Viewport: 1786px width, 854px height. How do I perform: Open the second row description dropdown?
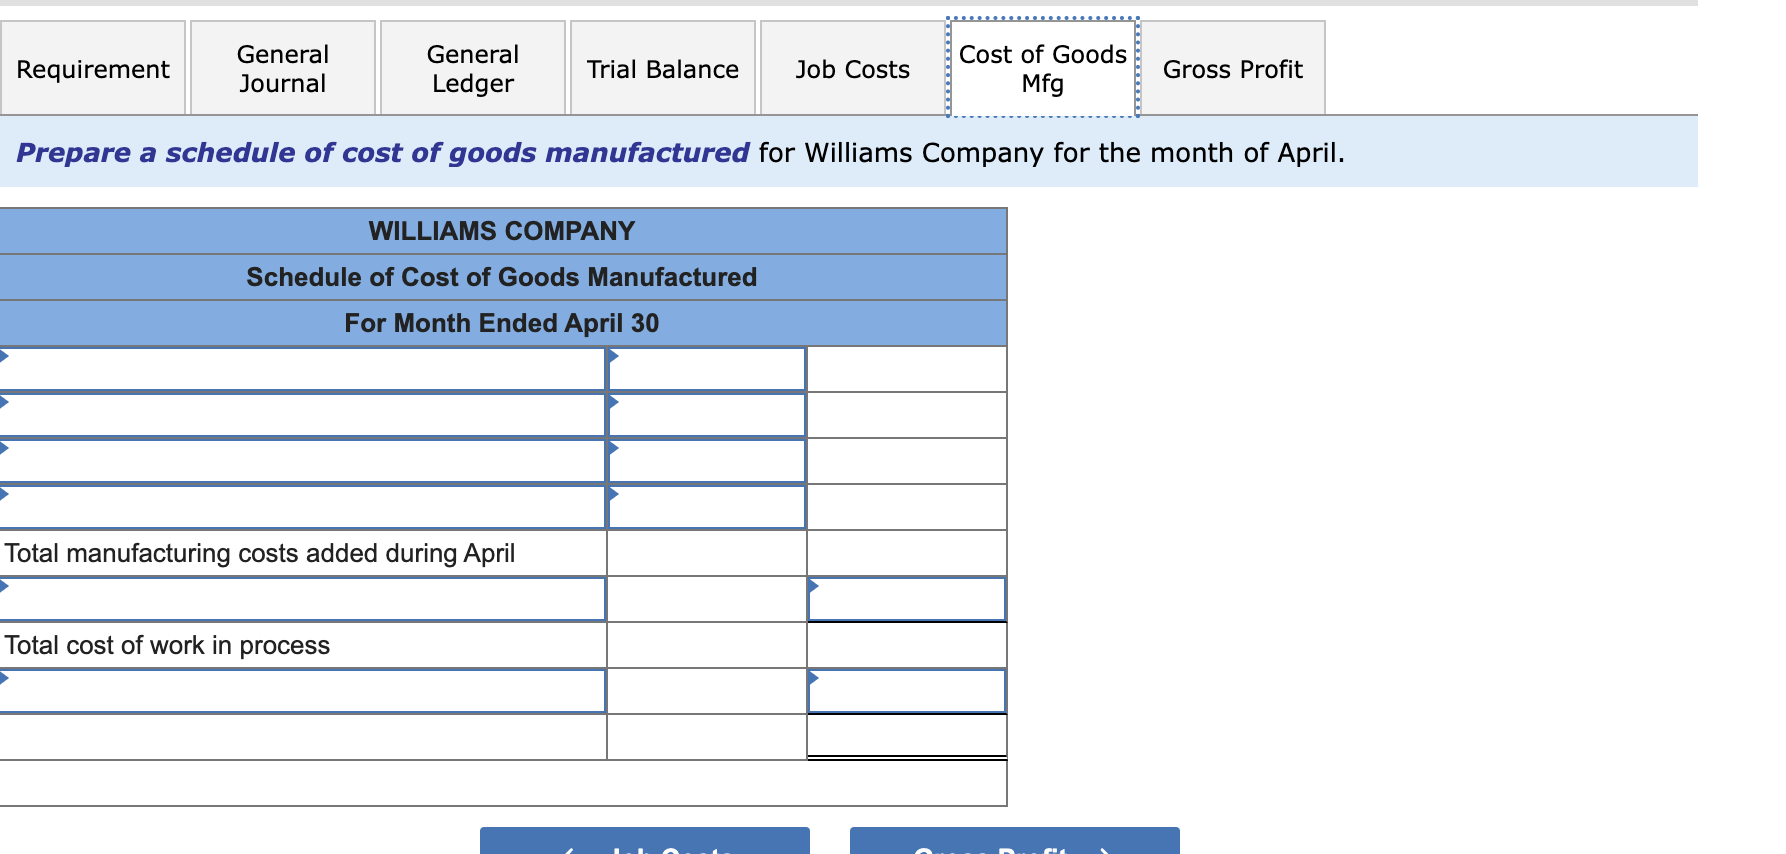(x=300, y=414)
